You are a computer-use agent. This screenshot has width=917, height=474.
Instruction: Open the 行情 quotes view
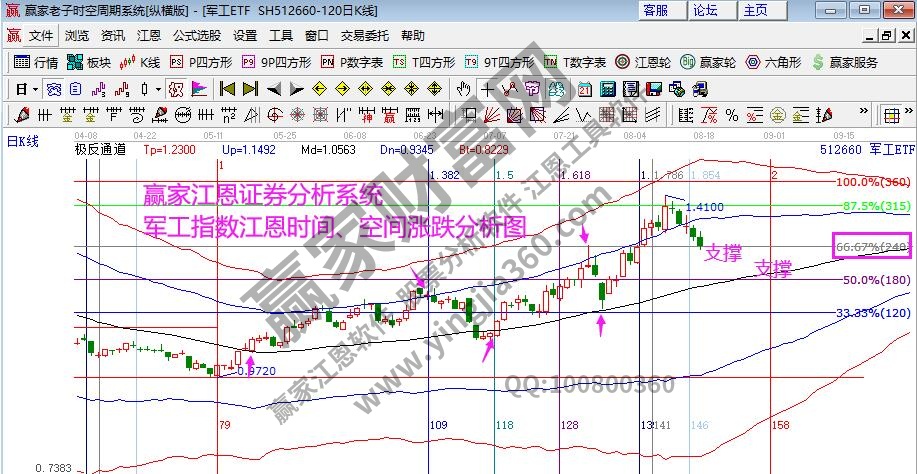[x=36, y=62]
